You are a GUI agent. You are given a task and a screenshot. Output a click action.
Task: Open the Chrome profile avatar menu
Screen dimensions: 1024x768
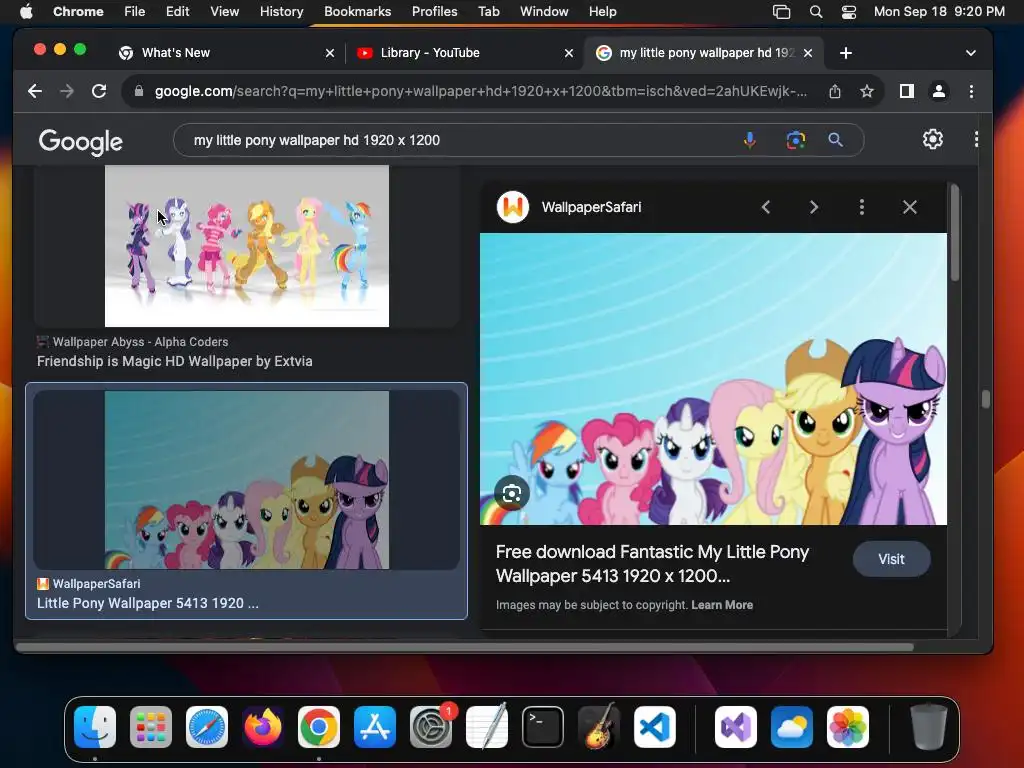point(938,91)
